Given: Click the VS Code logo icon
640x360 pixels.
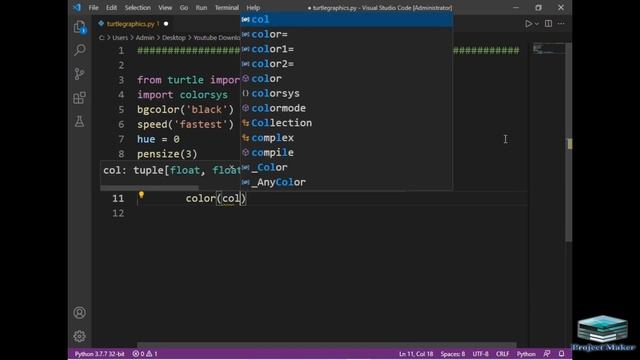Looking at the screenshot, I should pyautogui.click(x=77, y=7).
